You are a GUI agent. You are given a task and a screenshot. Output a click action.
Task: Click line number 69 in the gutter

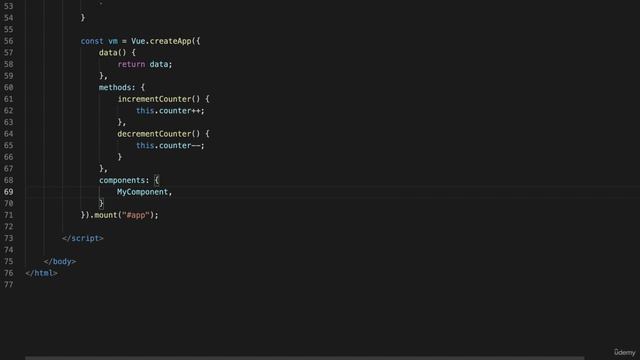tap(9, 192)
